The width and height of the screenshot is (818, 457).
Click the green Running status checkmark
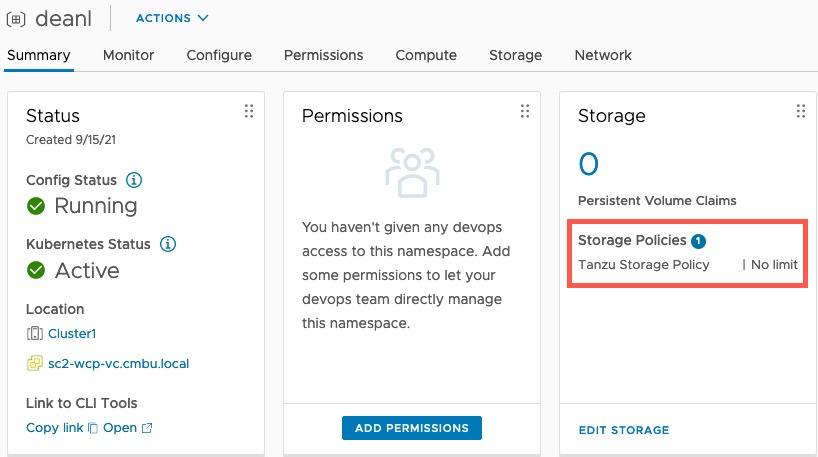(36, 206)
